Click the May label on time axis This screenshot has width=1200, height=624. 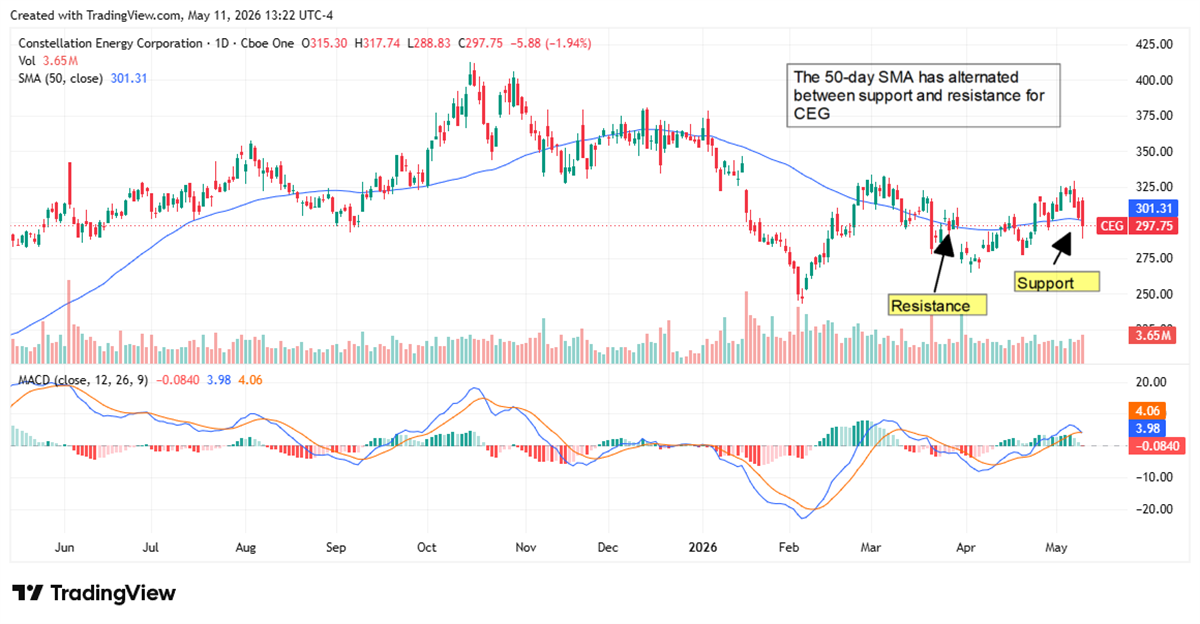[1057, 548]
